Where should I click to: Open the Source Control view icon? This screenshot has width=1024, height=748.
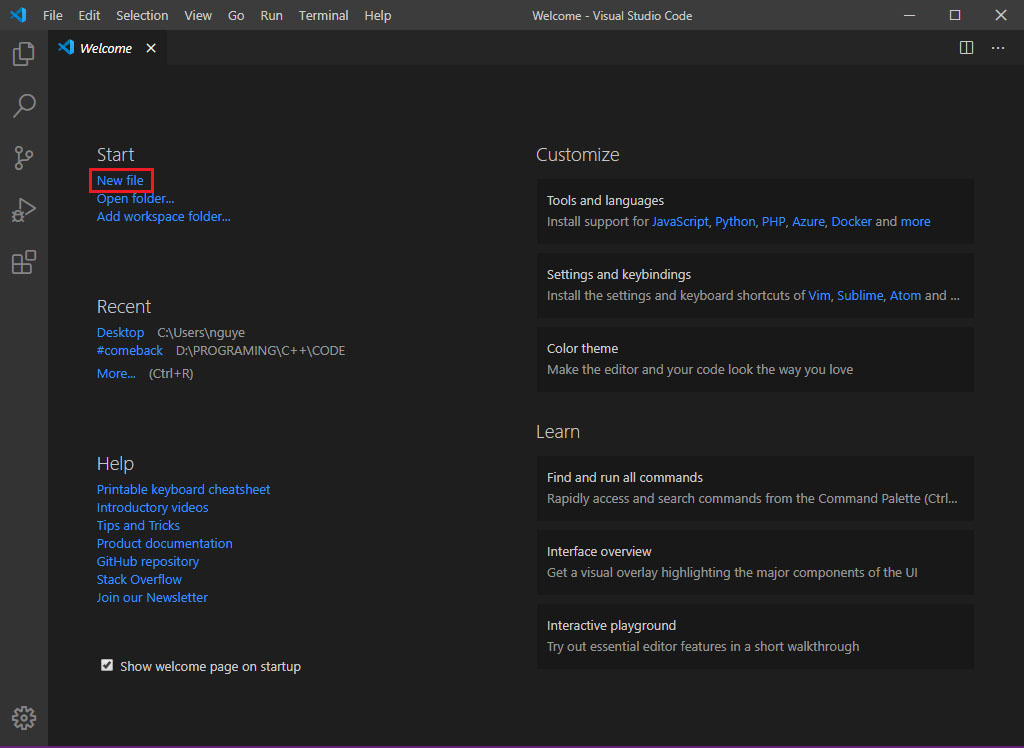[23, 158]
